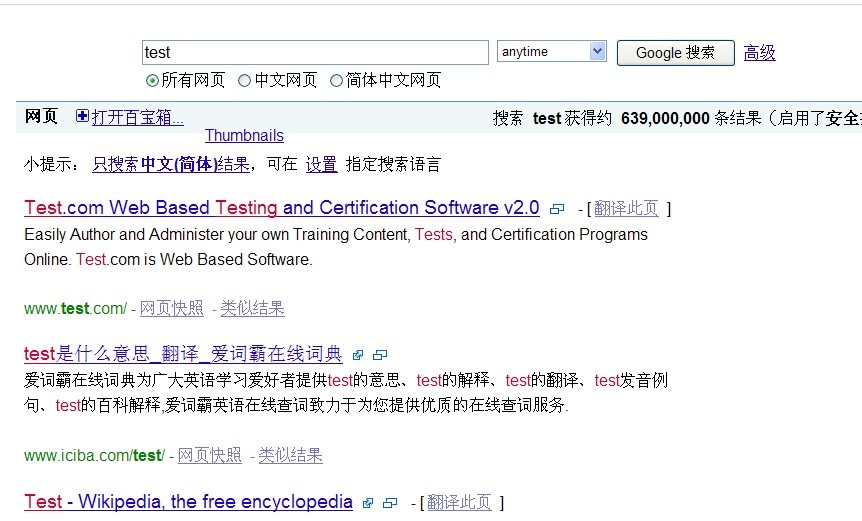Click the 网页 tab label
The width and height of the screenshot is (862, 521).
coord(41,116)
